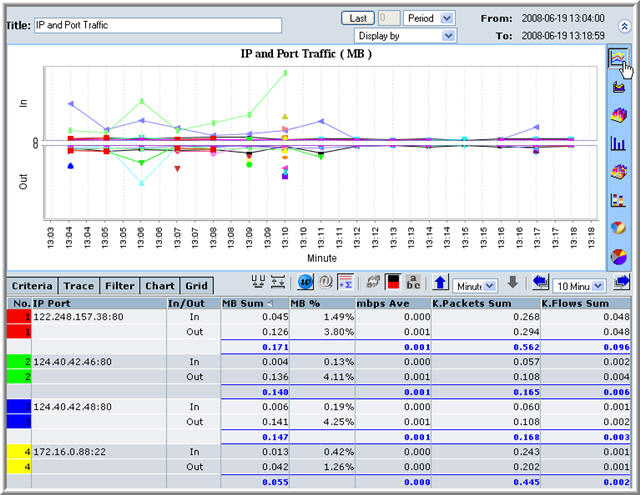Switch to the Filter tab

point(120,286)
